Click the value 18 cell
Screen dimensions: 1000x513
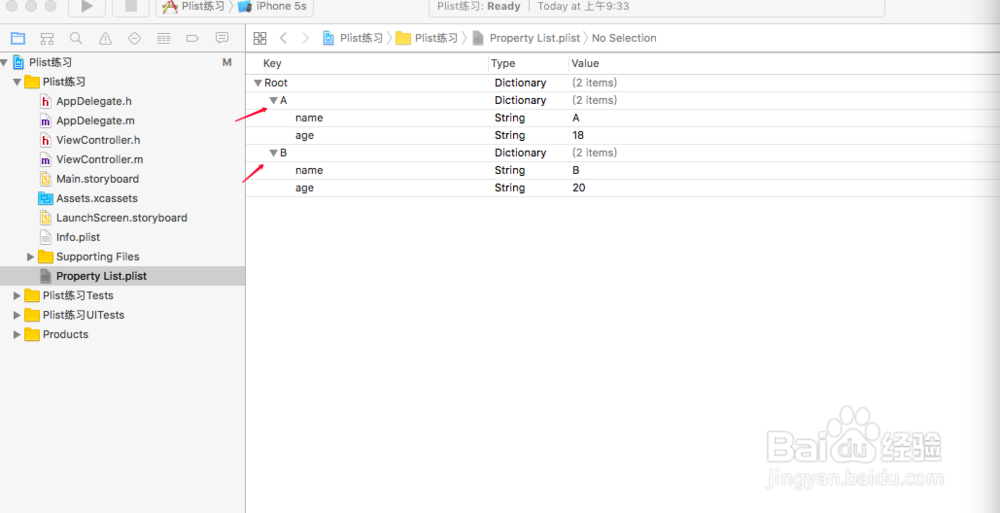tap(578, 135)
